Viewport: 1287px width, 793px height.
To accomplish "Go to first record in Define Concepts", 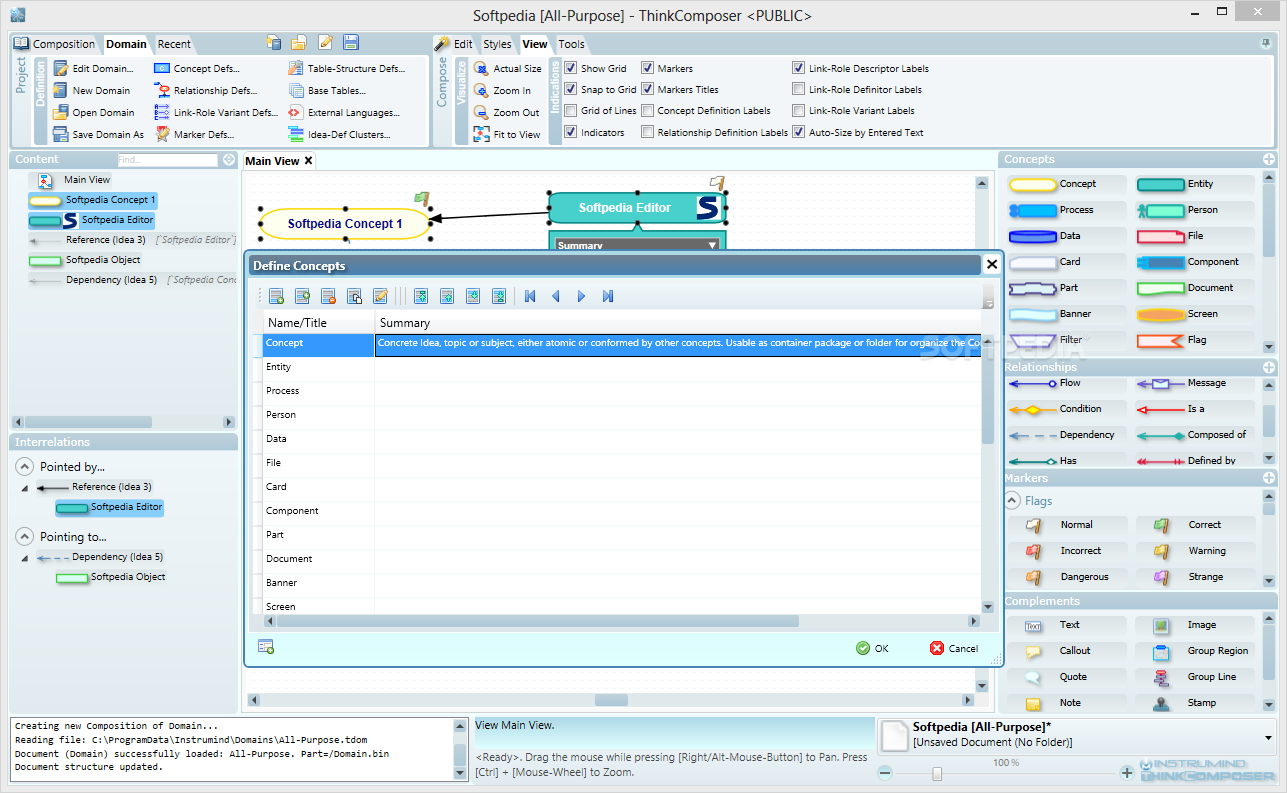I will click(530, 296).
